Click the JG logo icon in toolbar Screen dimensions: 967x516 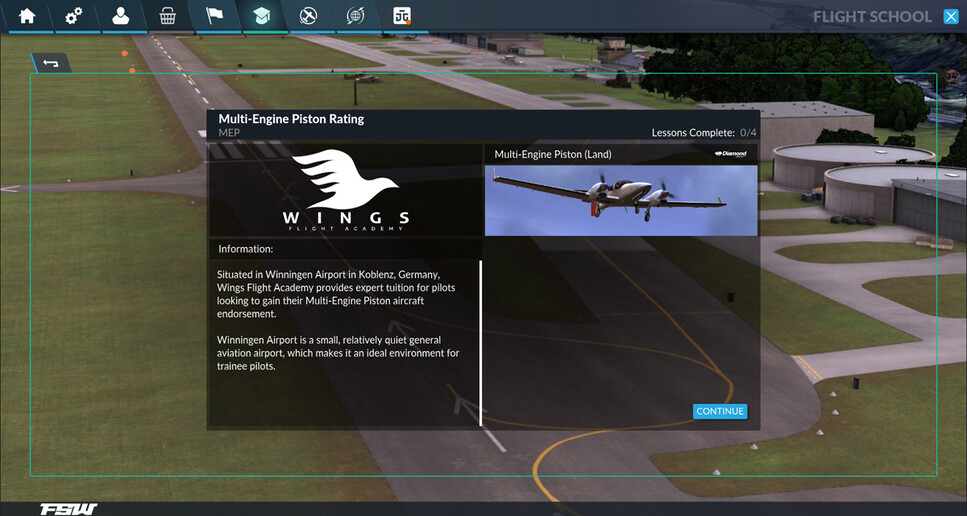coord(402,16)
